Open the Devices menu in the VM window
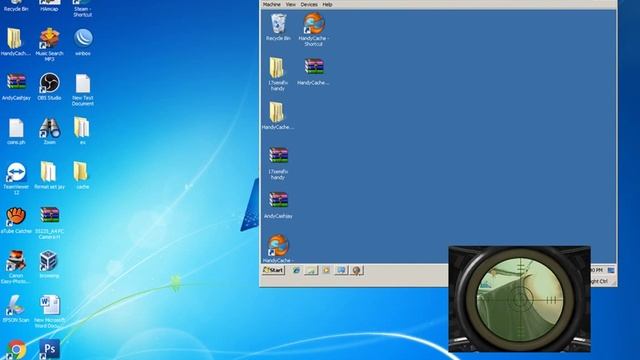 (309, 4)
